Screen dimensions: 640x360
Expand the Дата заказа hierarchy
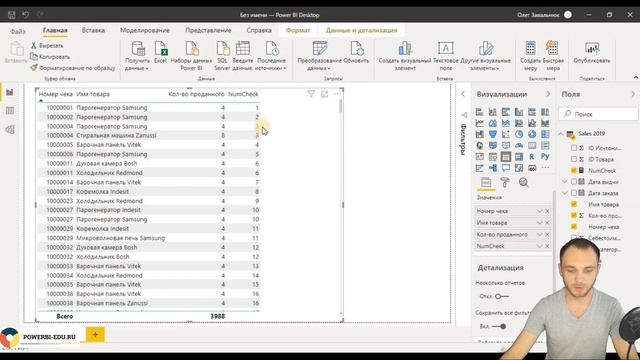[x=565, y=193]
